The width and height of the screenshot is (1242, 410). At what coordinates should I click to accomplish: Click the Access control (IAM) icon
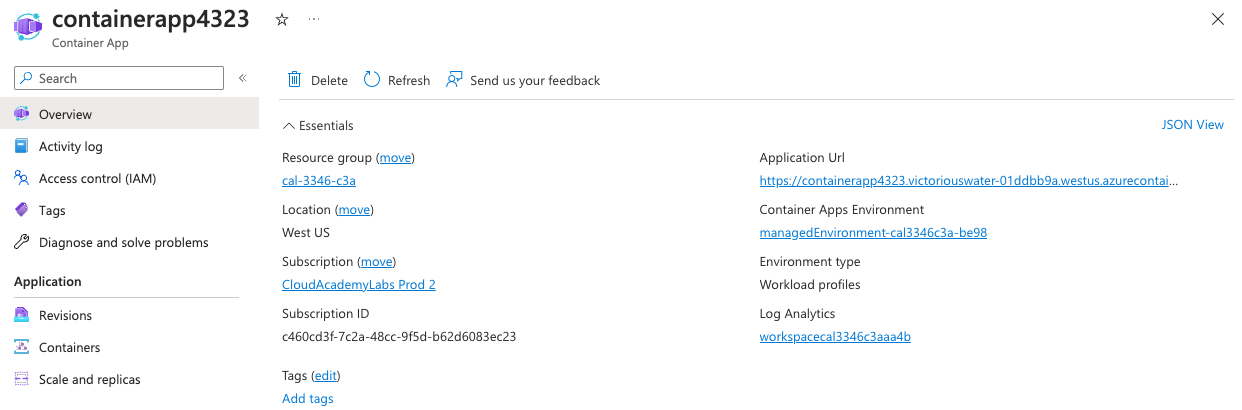click(21, 179)
